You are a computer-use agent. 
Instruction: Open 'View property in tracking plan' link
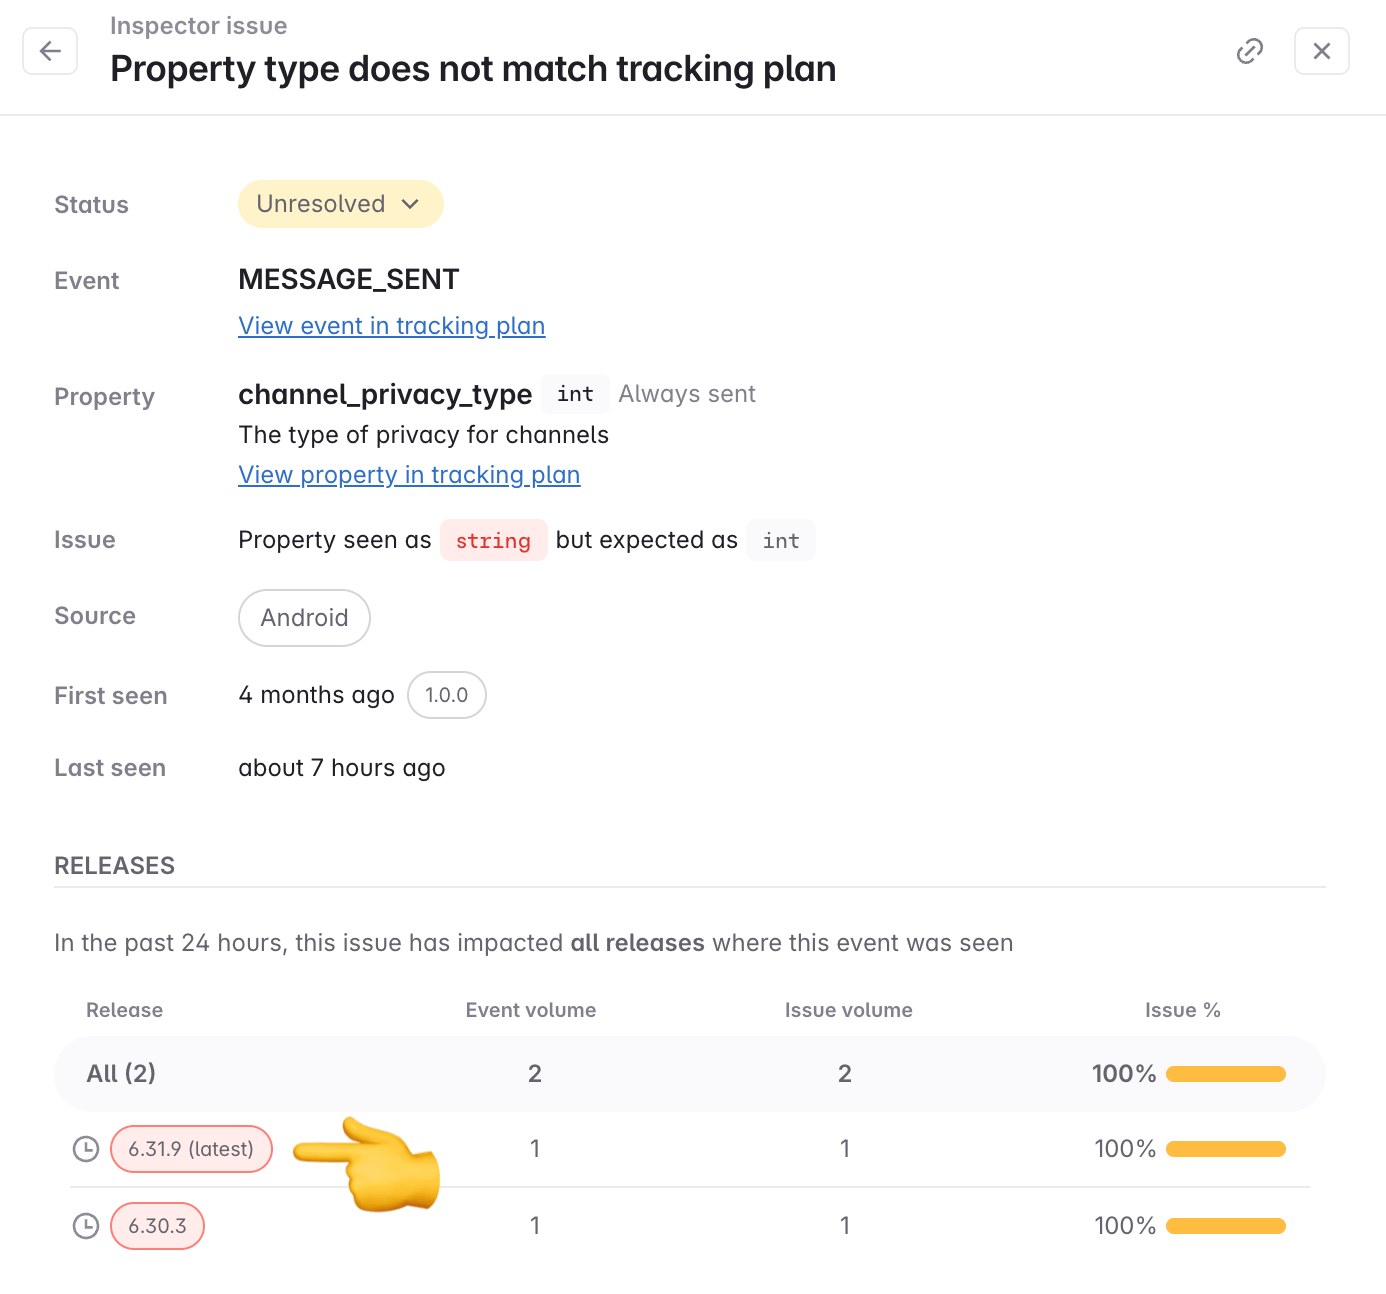coord(409,475)
